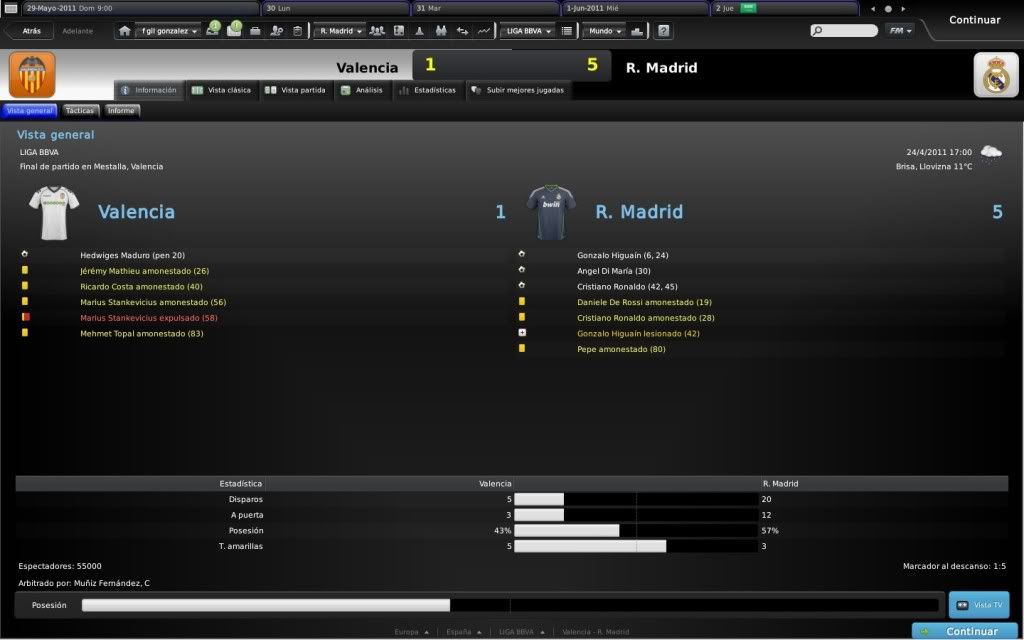This screenshot has height=640, width=1024.
Task: Click the briefcase icon in the toolbar
Action: 255,31
